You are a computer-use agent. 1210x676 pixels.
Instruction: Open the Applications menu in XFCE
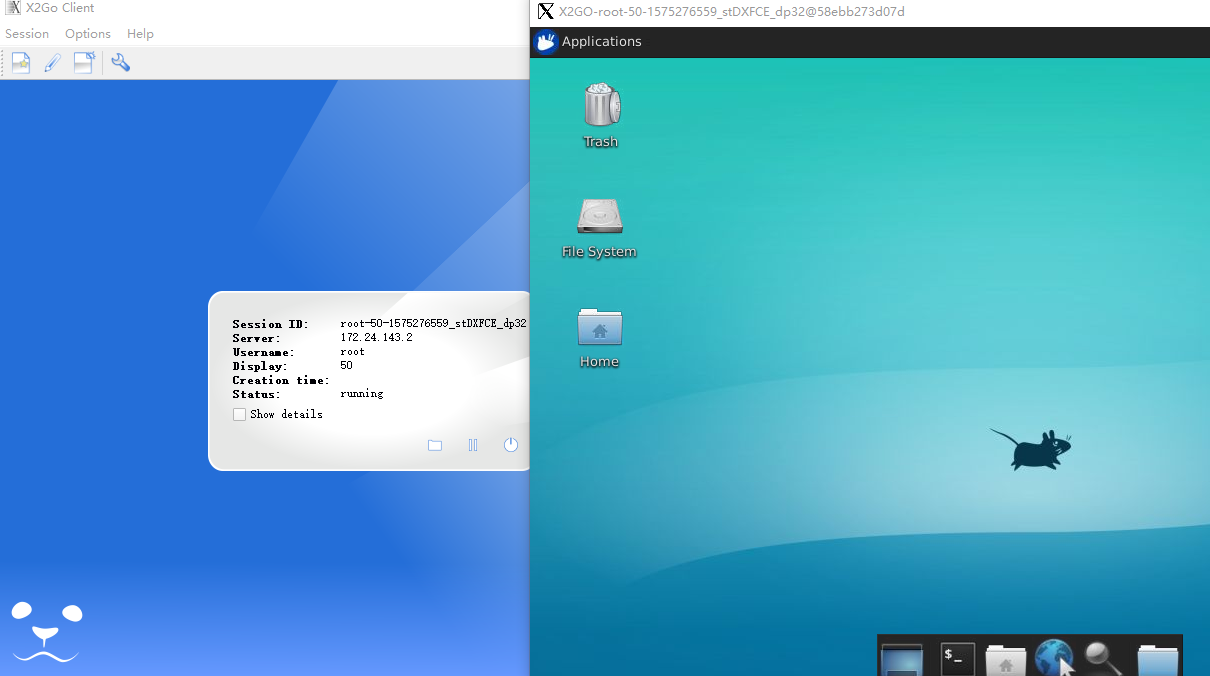[x=589, y=42]
